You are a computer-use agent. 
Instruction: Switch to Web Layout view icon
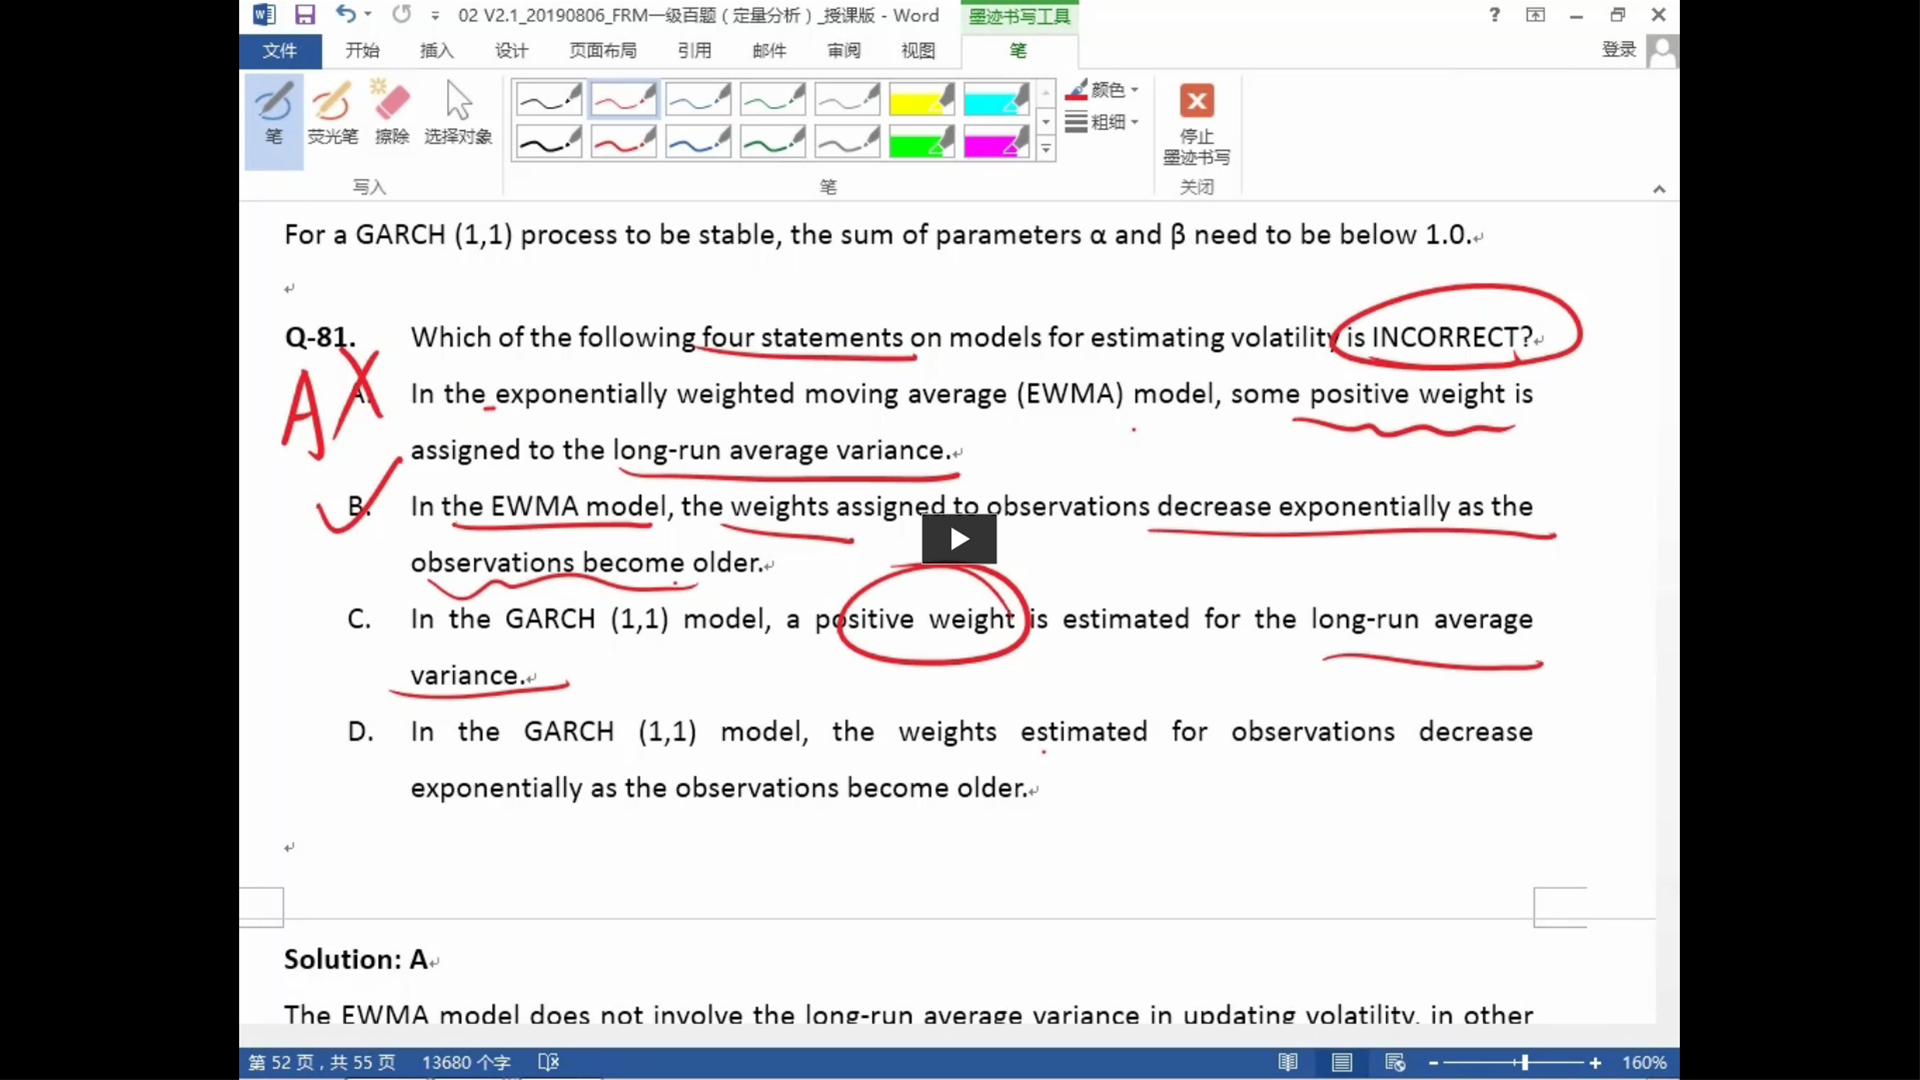1395,1062
